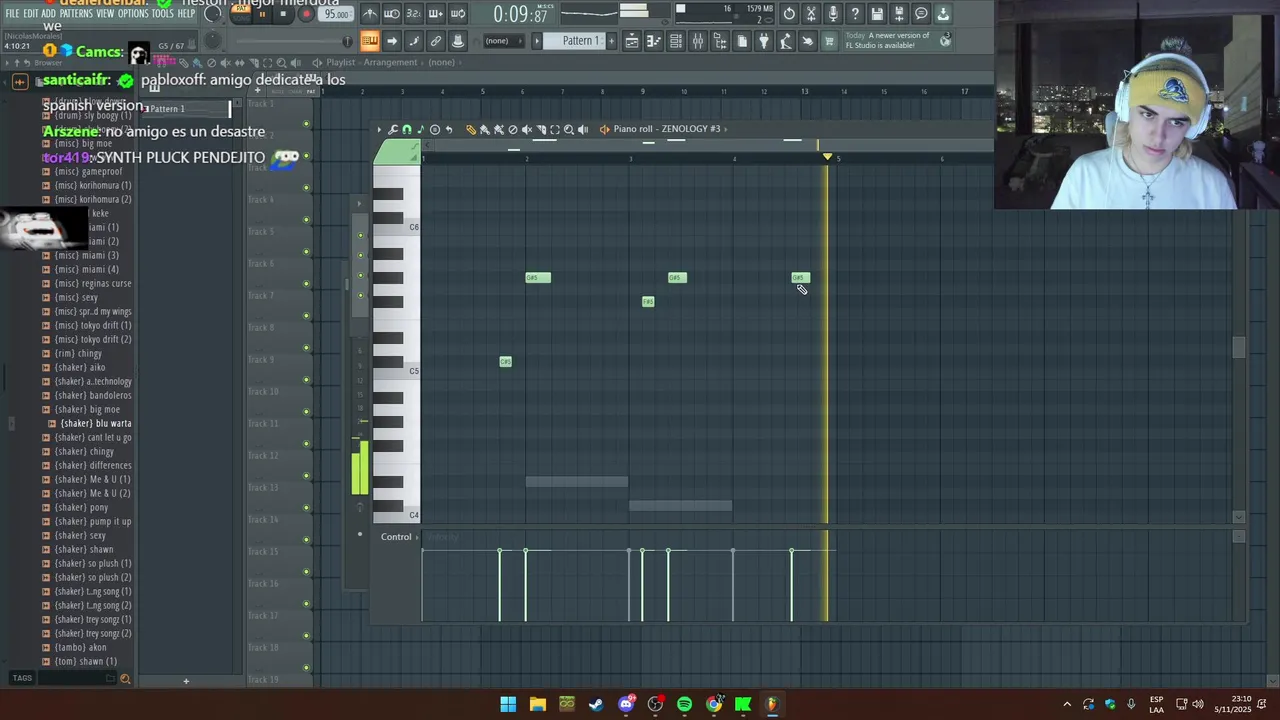1280x720 pixels.
Task: Click the Record button
Action: (306, 14)
